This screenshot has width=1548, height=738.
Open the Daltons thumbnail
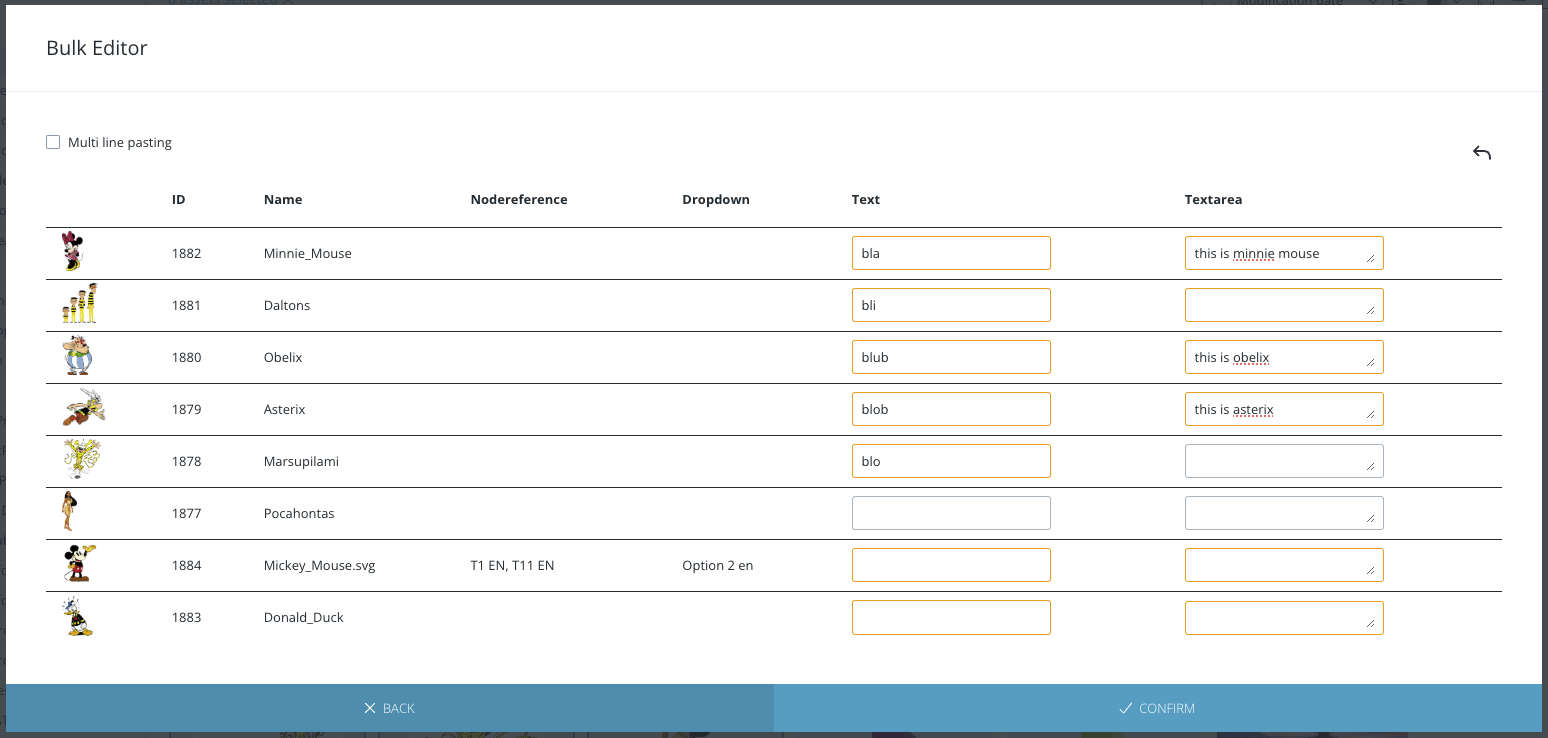point(80,304)
